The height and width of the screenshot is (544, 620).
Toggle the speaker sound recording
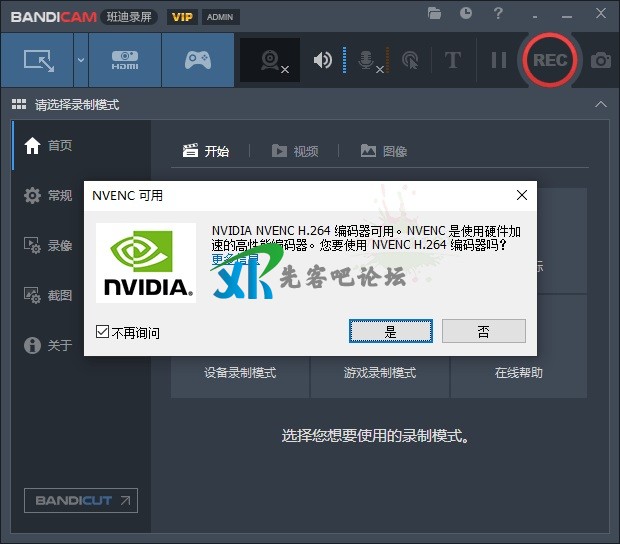(323, 60)
